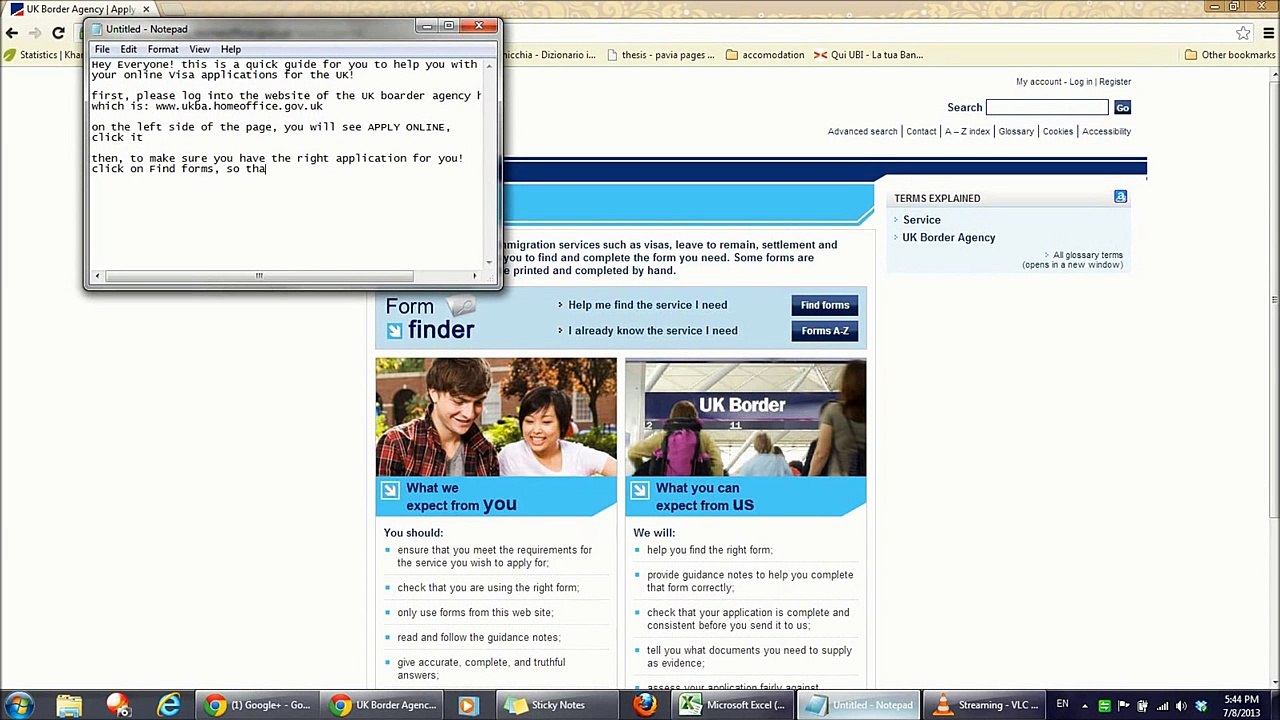1280x720 pixels.
Task: Open the Accessibility link
Action: point(1106,132)
